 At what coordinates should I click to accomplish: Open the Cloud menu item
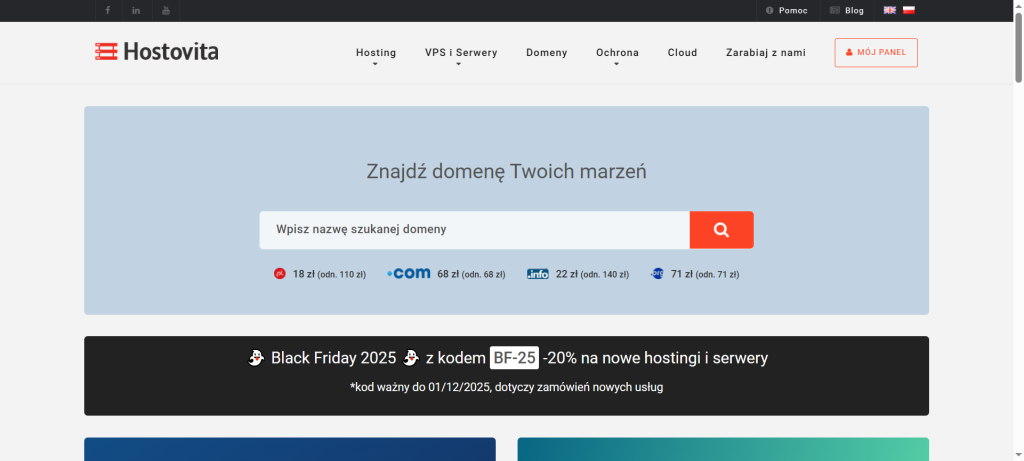point(682,53)
